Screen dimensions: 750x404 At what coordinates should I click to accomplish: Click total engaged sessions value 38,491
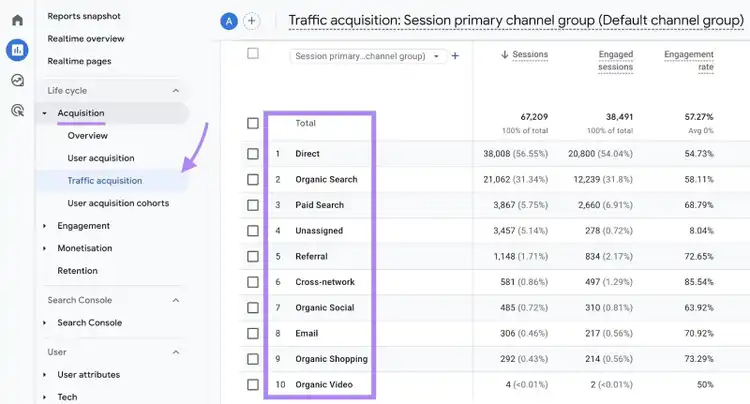point(619,117)
